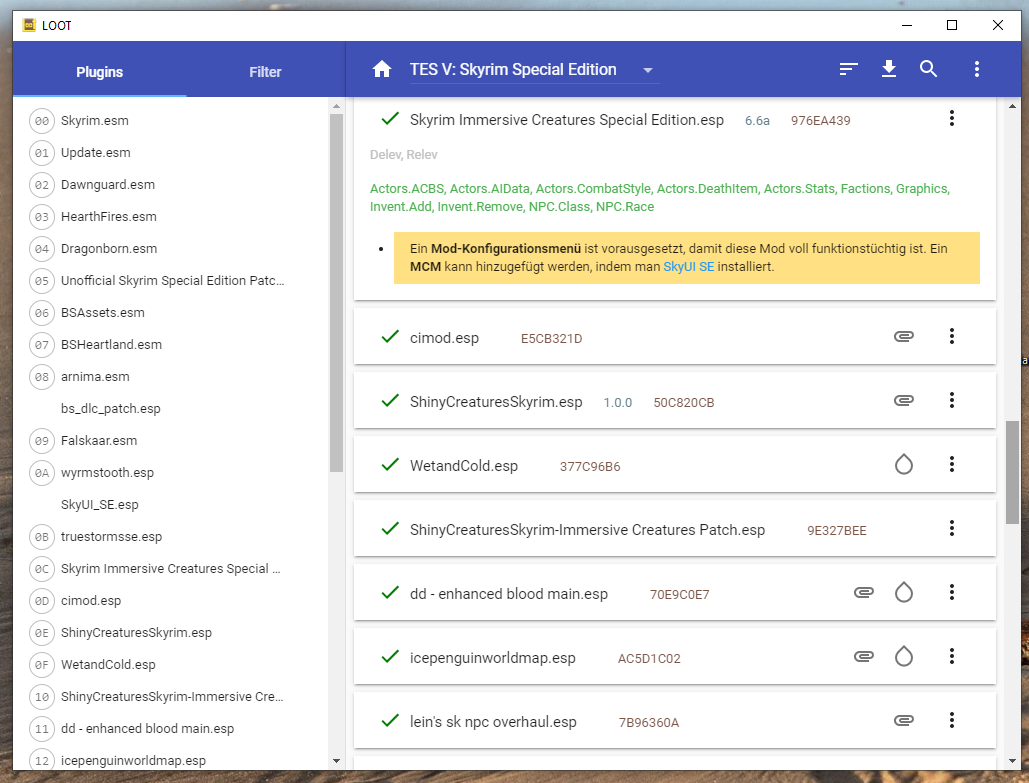The height and width of the screenshot is (783, 1029).
Task: Open three-dot menu for Skyrim Immersive Creatures card
Action: coord(952,119)
